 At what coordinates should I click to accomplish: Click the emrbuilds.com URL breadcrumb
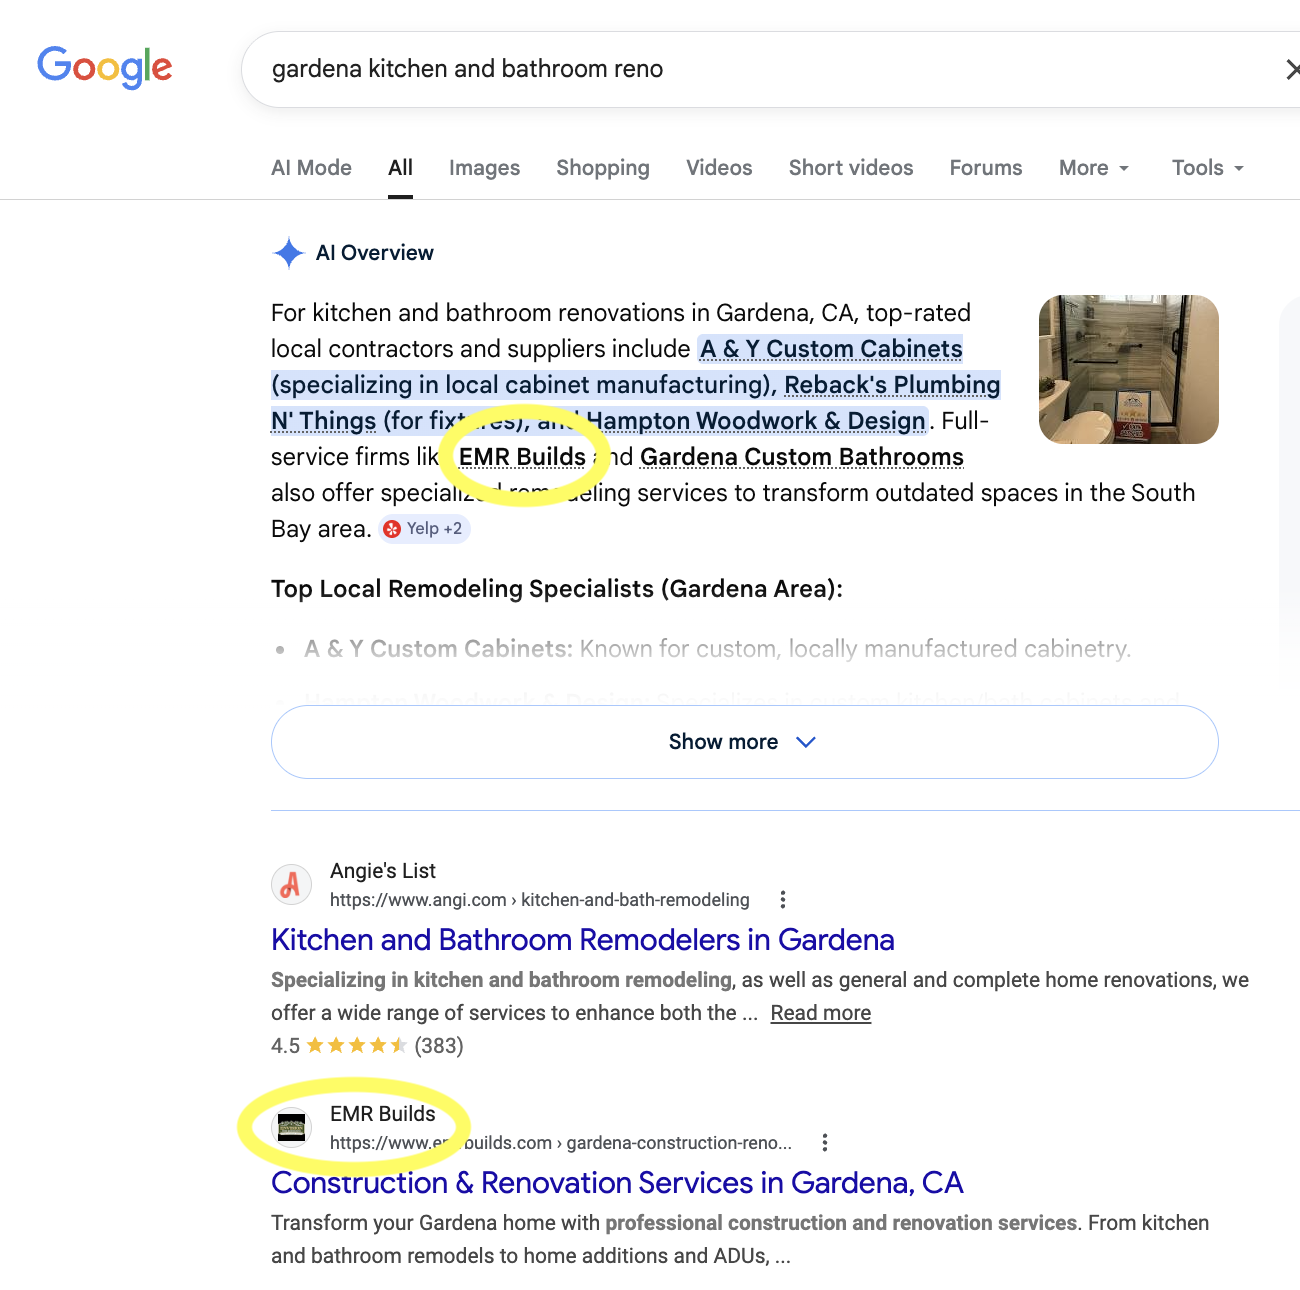pyautogui.click(x=561, y=1143)
